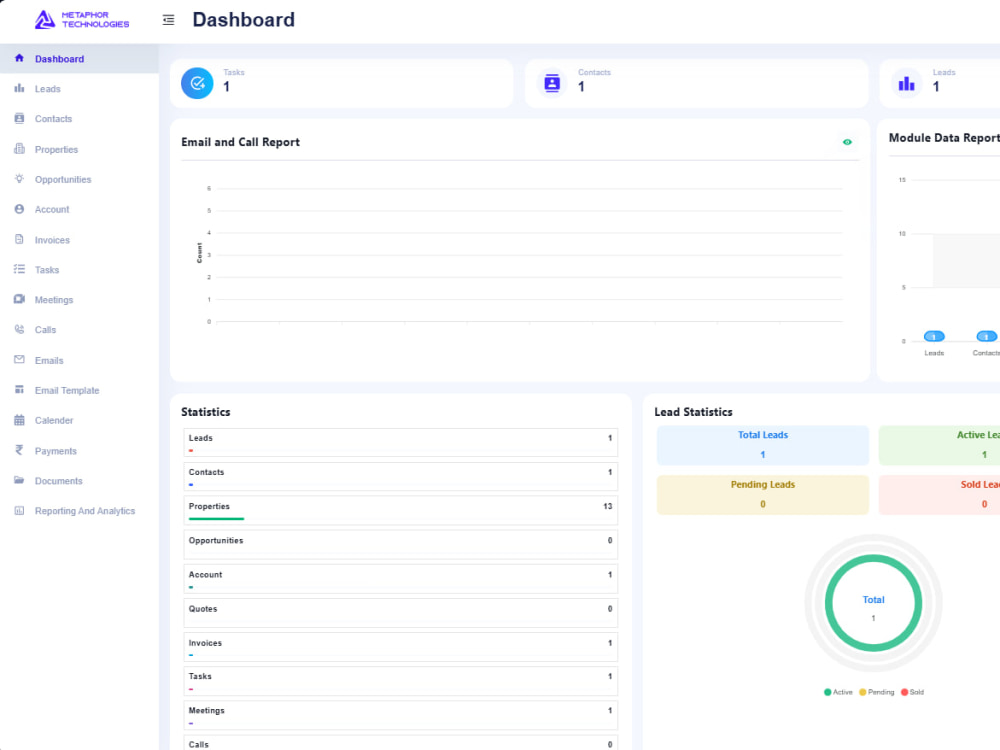The width and height of the screenshot is (1000, 750).
Task: Navigate to Email Template via sidebar label
Action: click(x=67, y=390)
